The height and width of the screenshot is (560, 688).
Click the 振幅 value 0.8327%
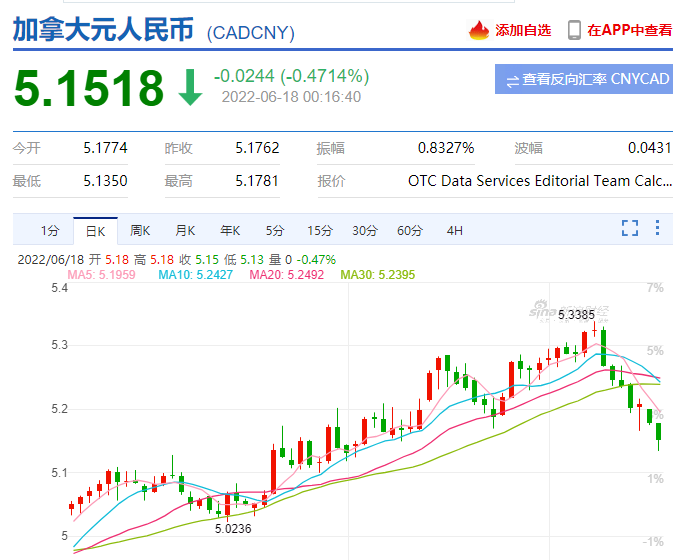pos(446,148)
